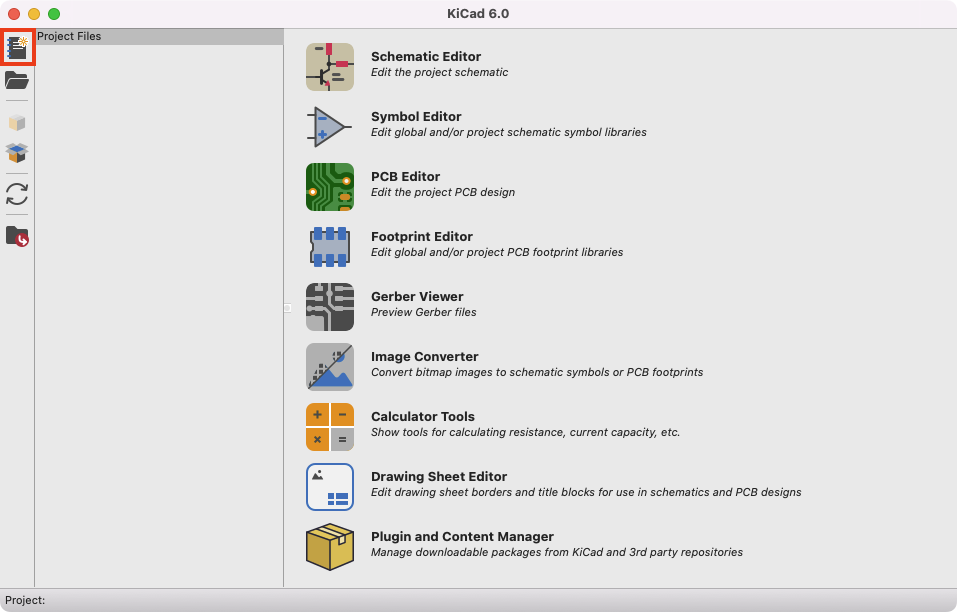Click the Drawing Sheet Editor title text

click(x=439, y=477)
